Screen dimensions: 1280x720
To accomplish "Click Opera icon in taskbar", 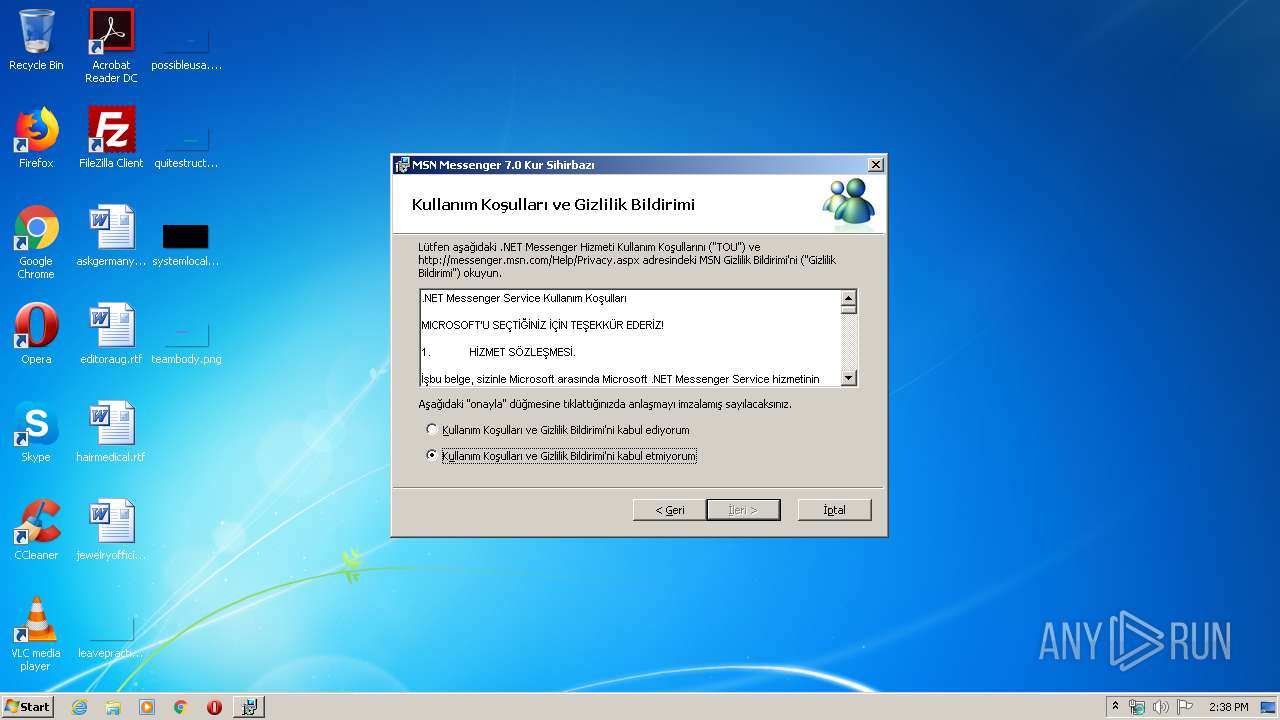I will tap(214, 707).
